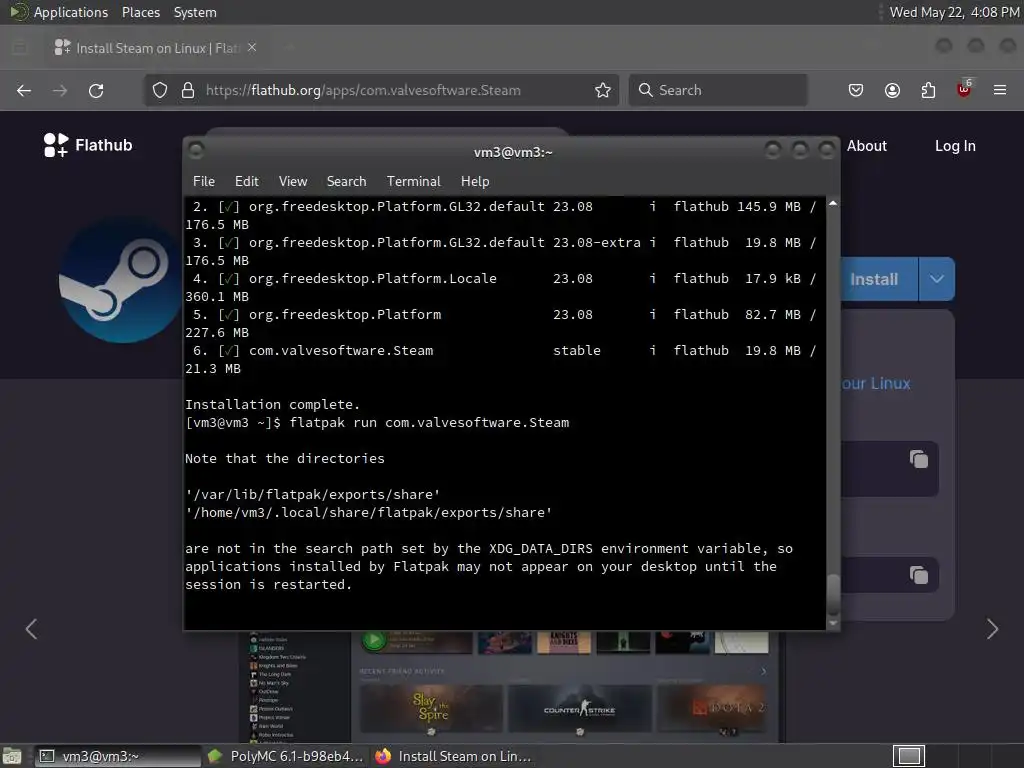Click the 'Installation complete.' line in terminal
Screen dimensions: 1024x768
272,404
